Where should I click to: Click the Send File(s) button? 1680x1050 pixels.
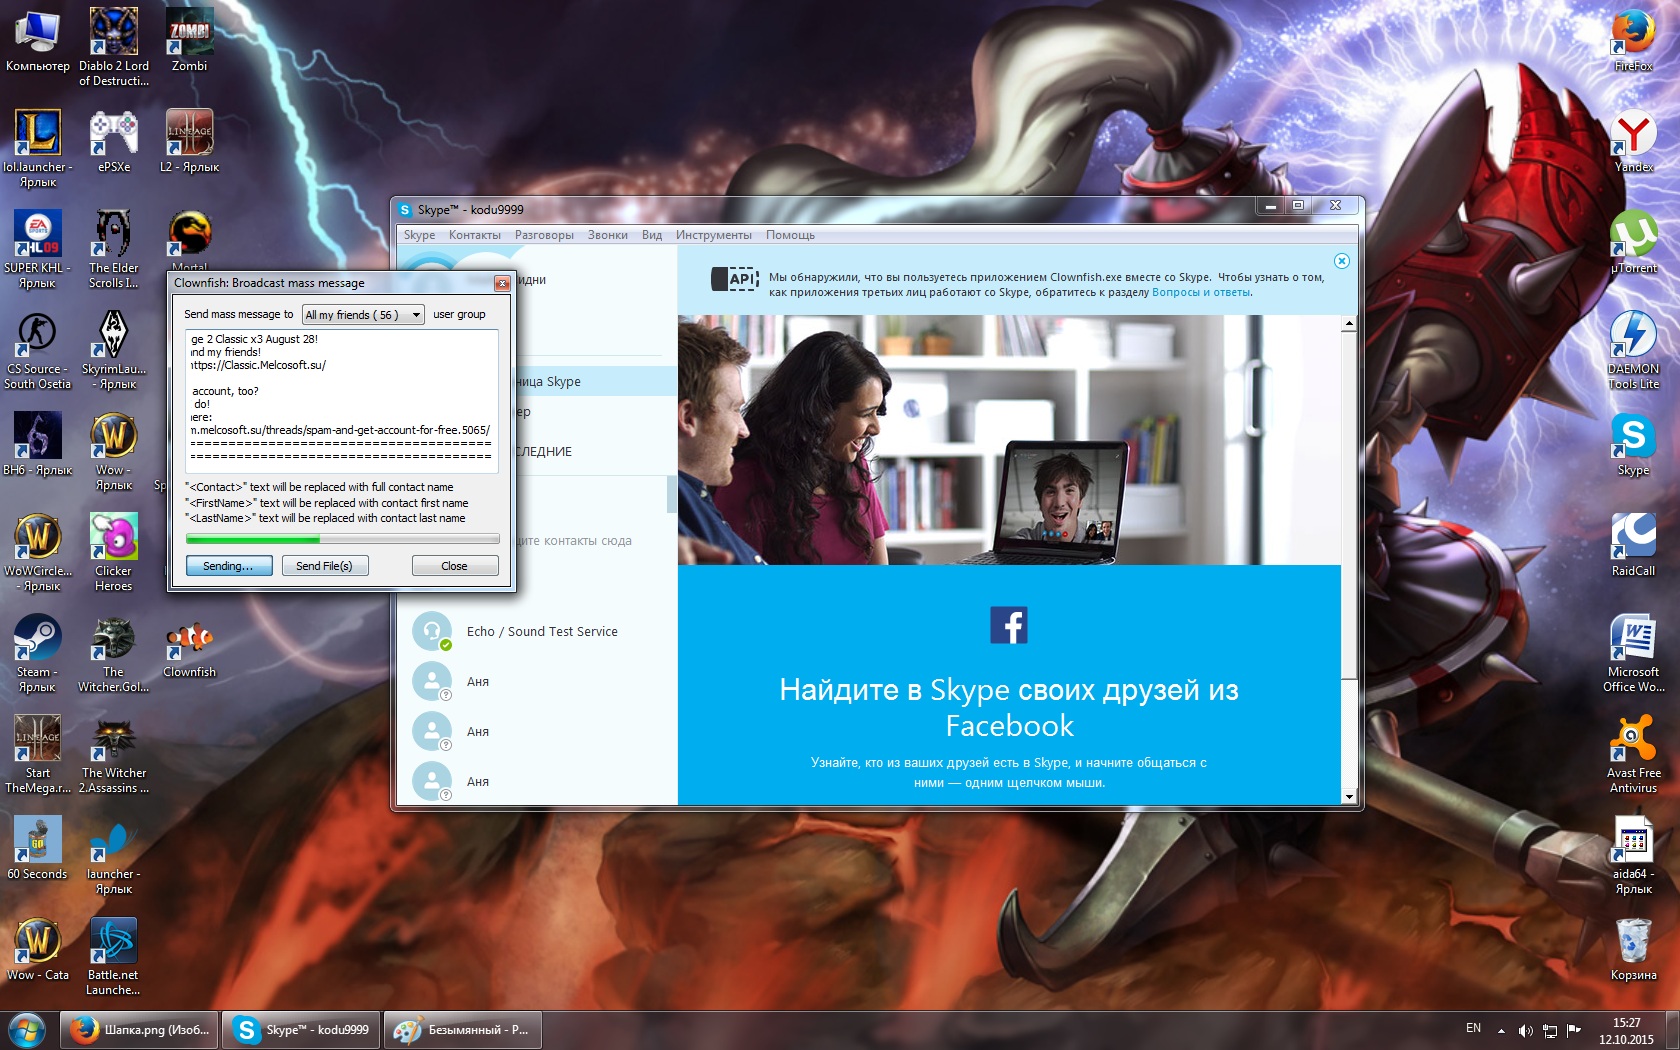324,566
